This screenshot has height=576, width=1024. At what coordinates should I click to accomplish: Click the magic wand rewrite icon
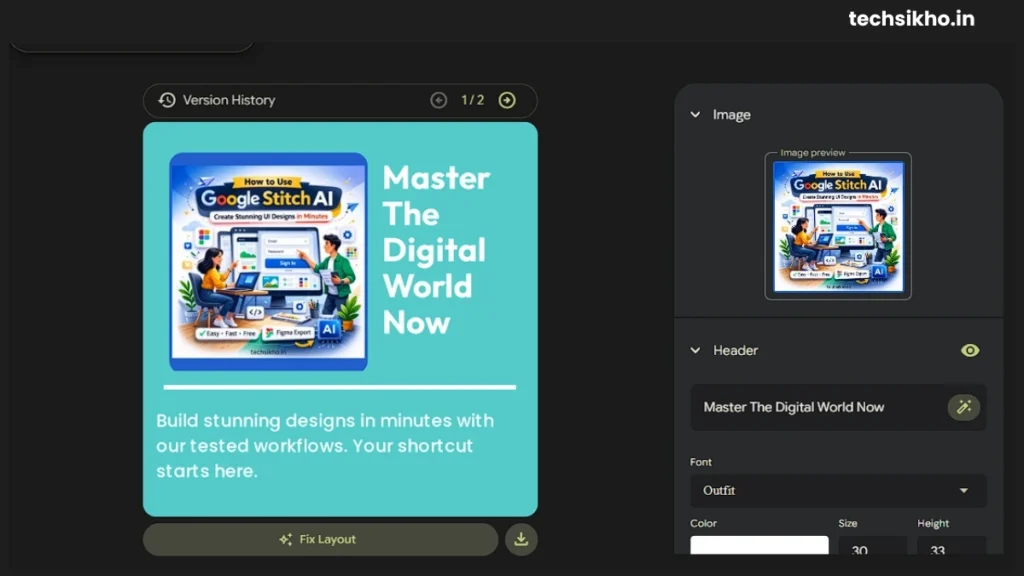964,407
